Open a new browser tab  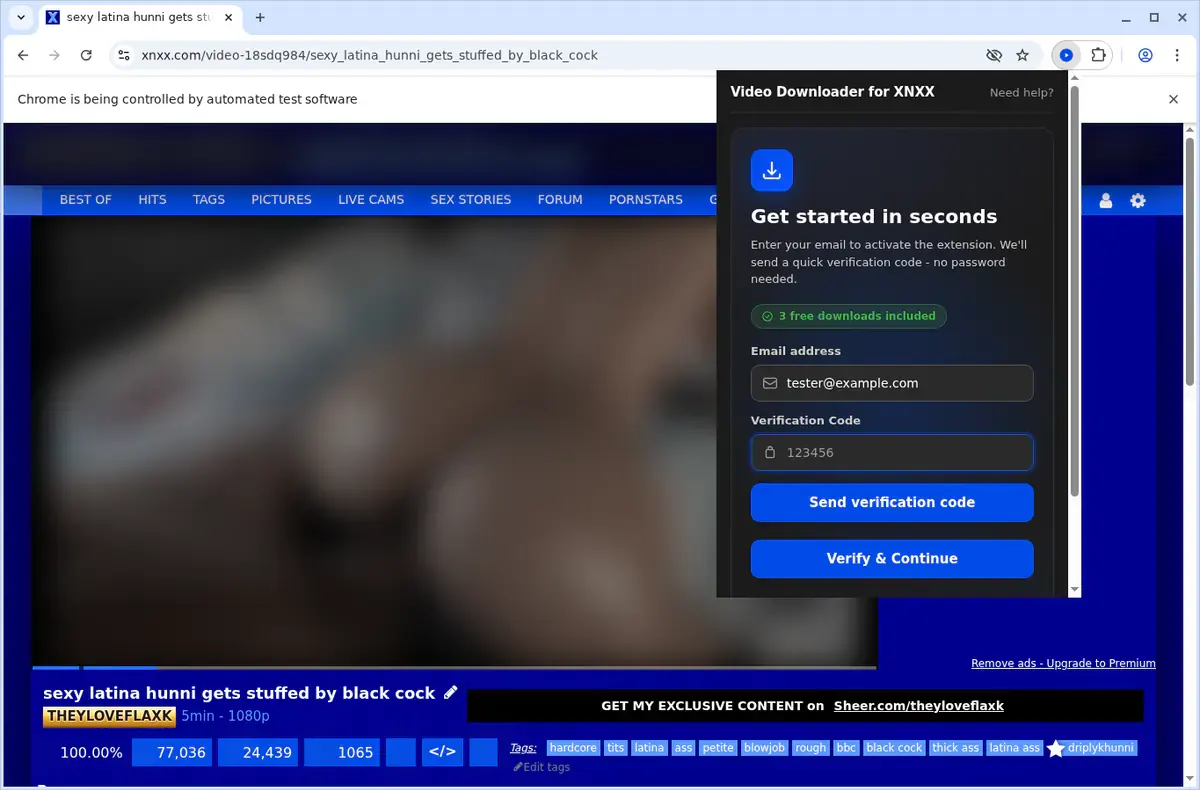click(260, 17)
